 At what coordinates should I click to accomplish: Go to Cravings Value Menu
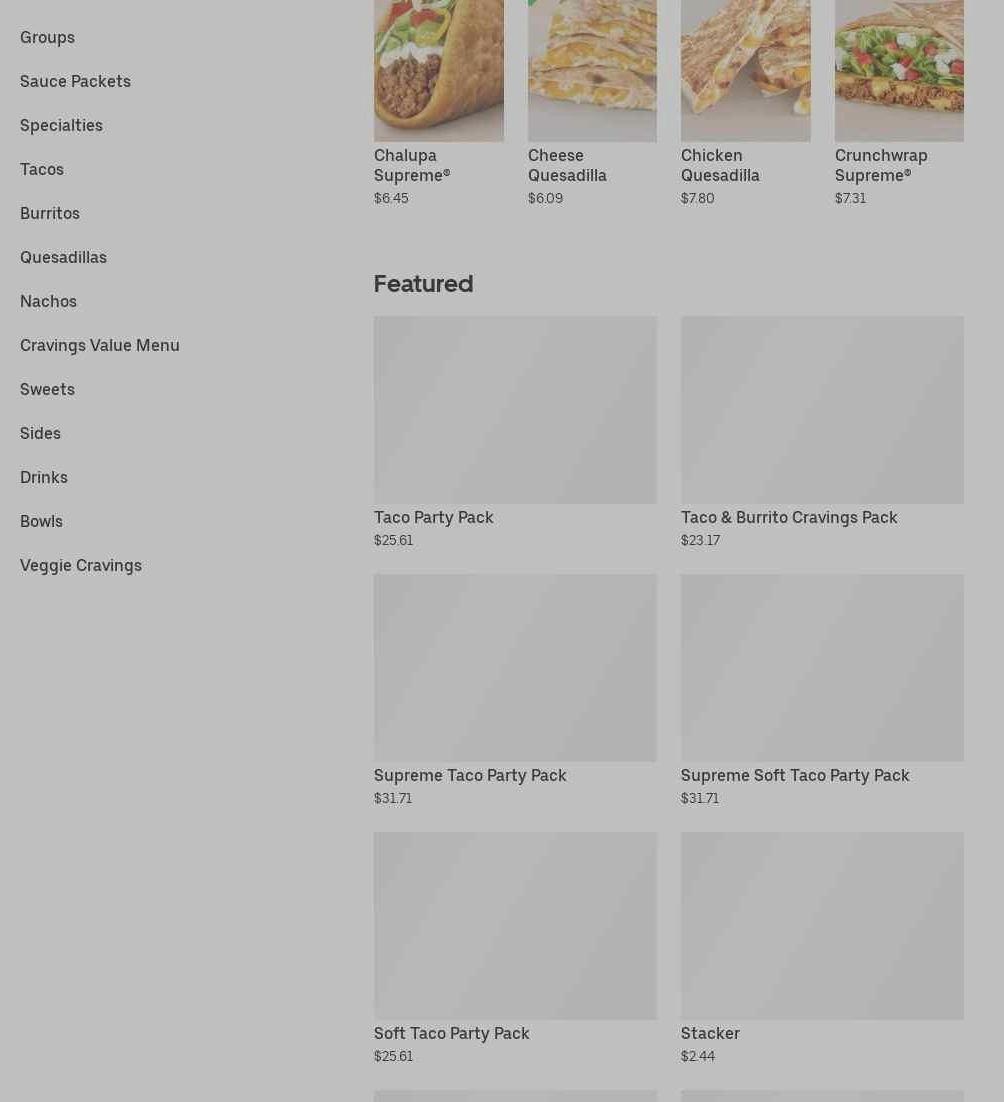(x=100, y=346)
